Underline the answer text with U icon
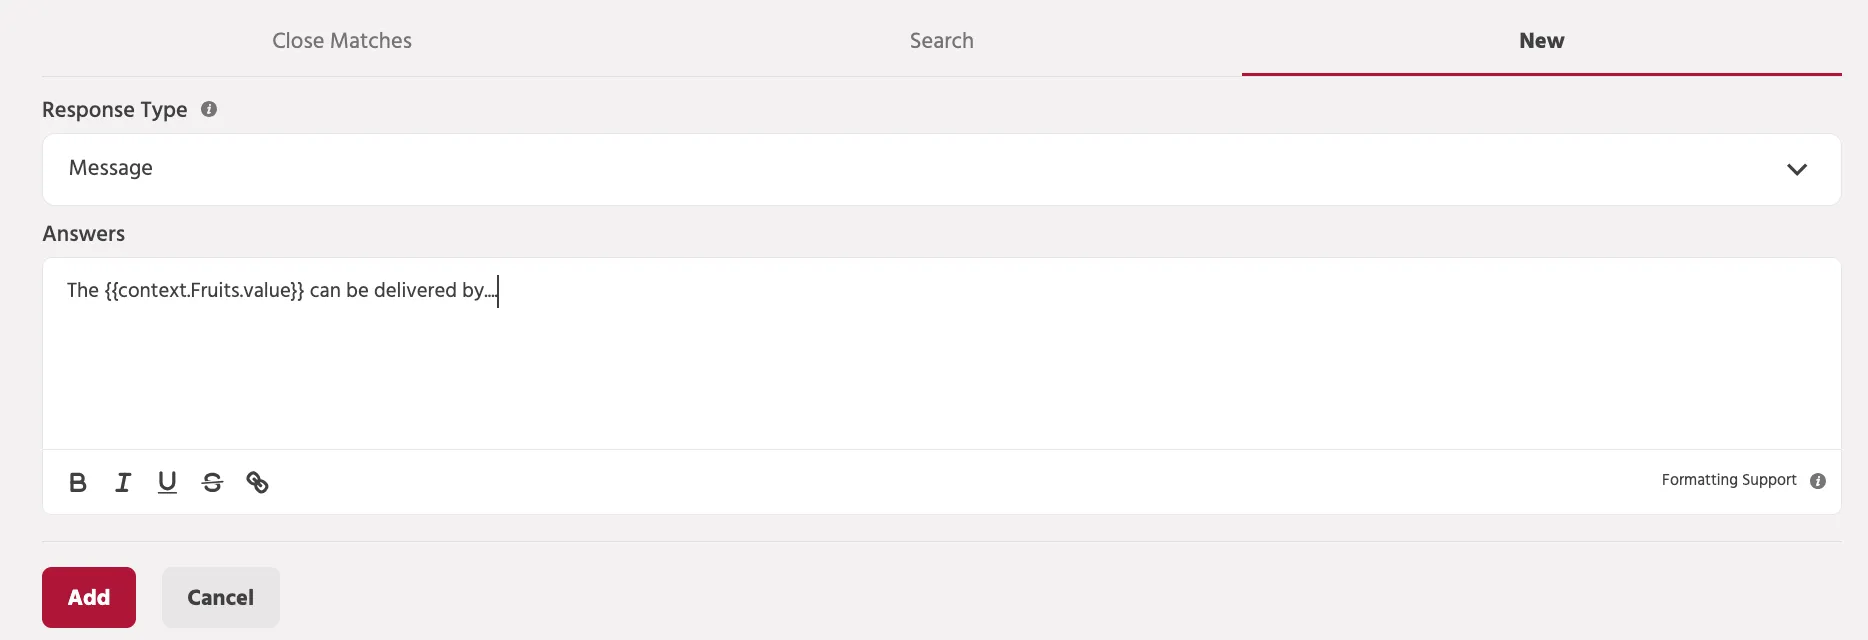The width and height of the screenshot is (1868, 640). [167, 483]
